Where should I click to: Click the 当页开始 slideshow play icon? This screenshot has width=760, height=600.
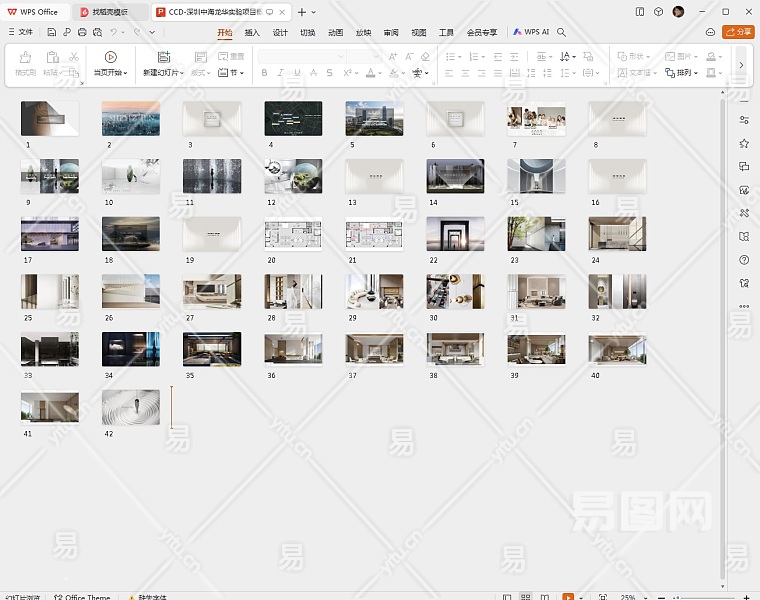(110, 57)
